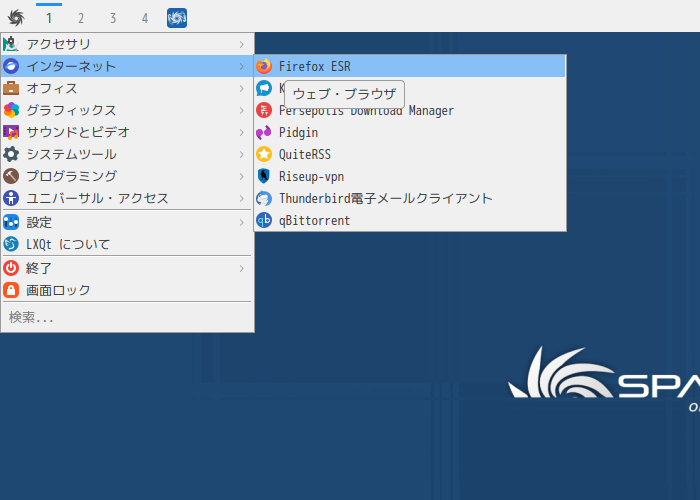This screenshot has width=700, height=500.
Task: Expand the アクセサリ submenu arrow
Action: click(x=242, y=44)
